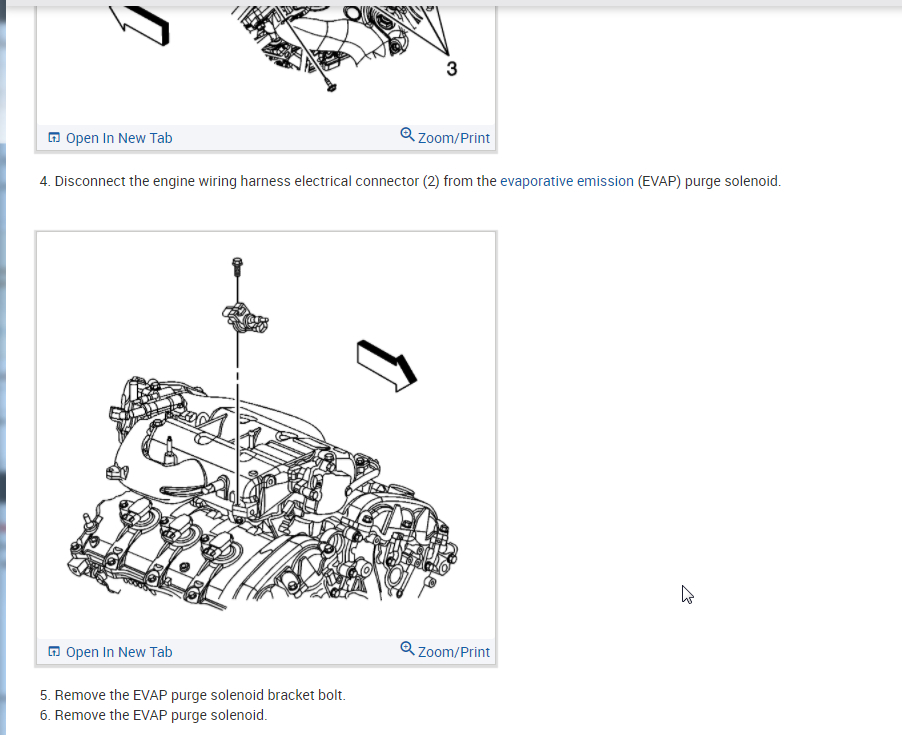Click the lower diagram's magnifier zoom icon
Image resolution: width=902 pixels, height=735 pixels.
tap(407, 649)
